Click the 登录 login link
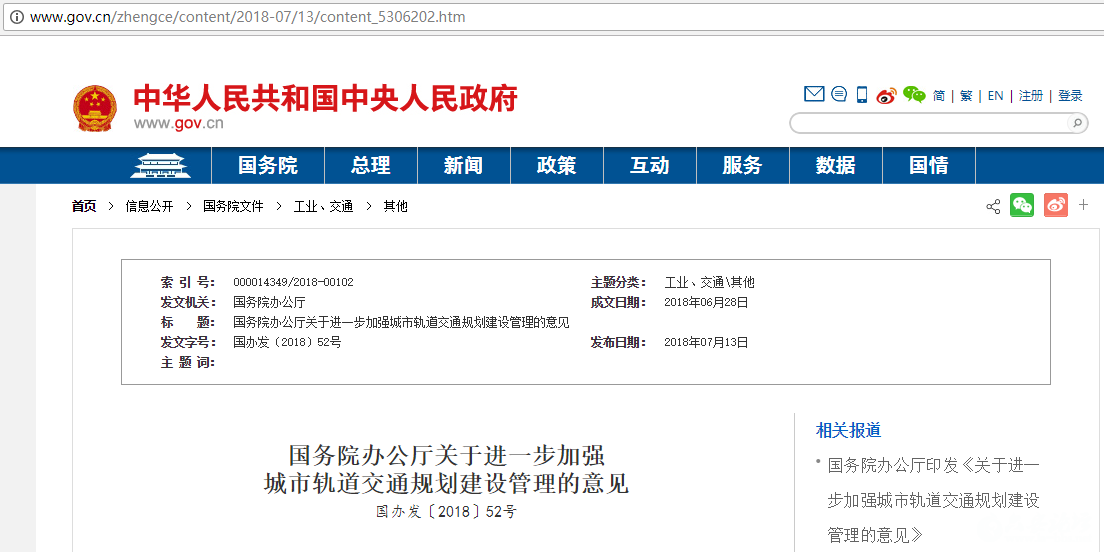 tap(1070, 96)
